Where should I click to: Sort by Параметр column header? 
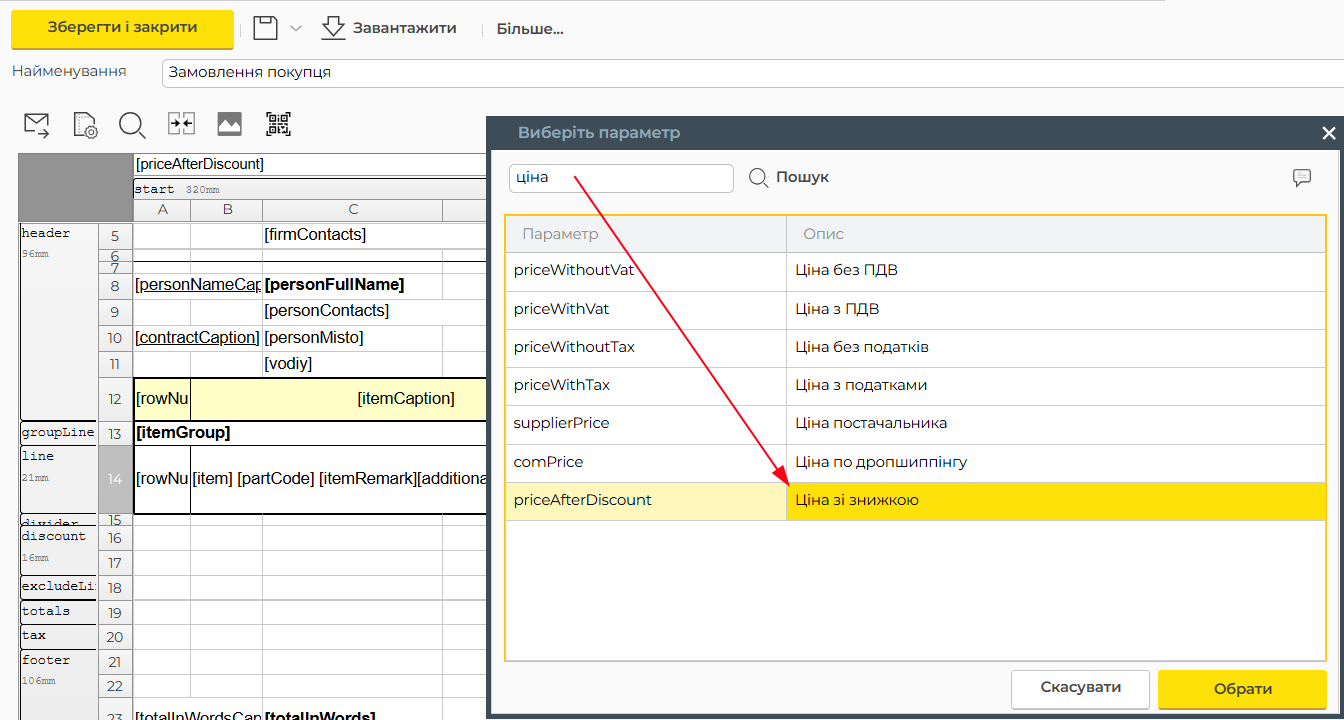pyautogui.click(x=646, y=234)
